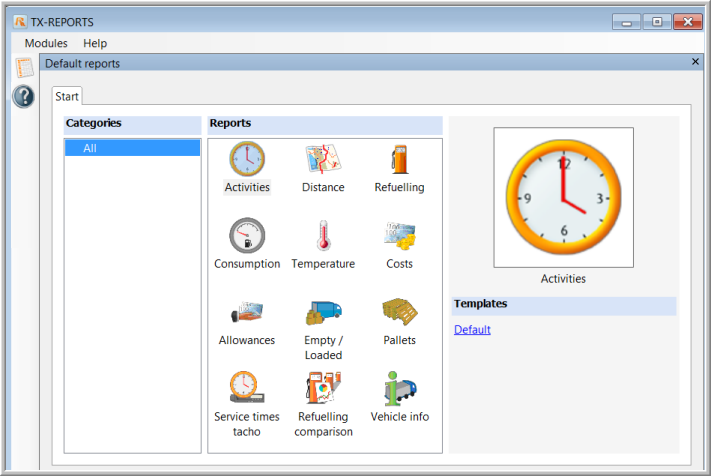Select the All category
This screenshot has height=476, width=711.
point(132,148)
